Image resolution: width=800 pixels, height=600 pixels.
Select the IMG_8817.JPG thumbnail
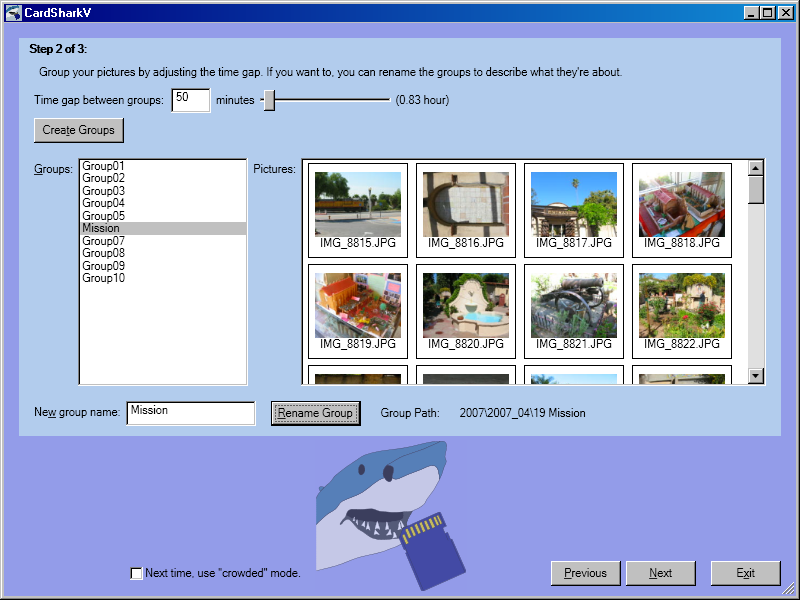(574, 210)
